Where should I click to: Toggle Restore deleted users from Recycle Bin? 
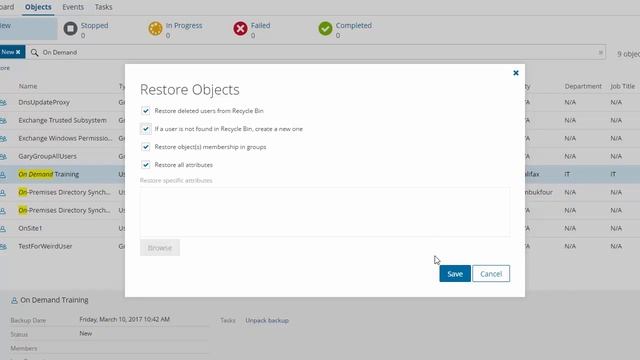pos(145,111)
